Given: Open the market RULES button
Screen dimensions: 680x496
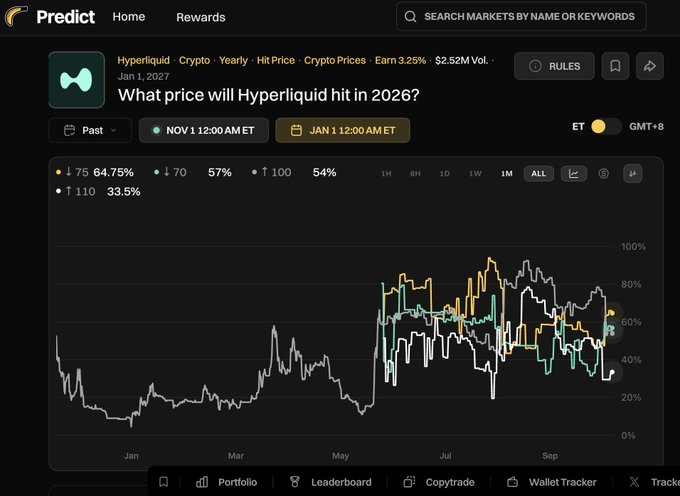Looking at the screenshot, I should click(x=554, y=66).
